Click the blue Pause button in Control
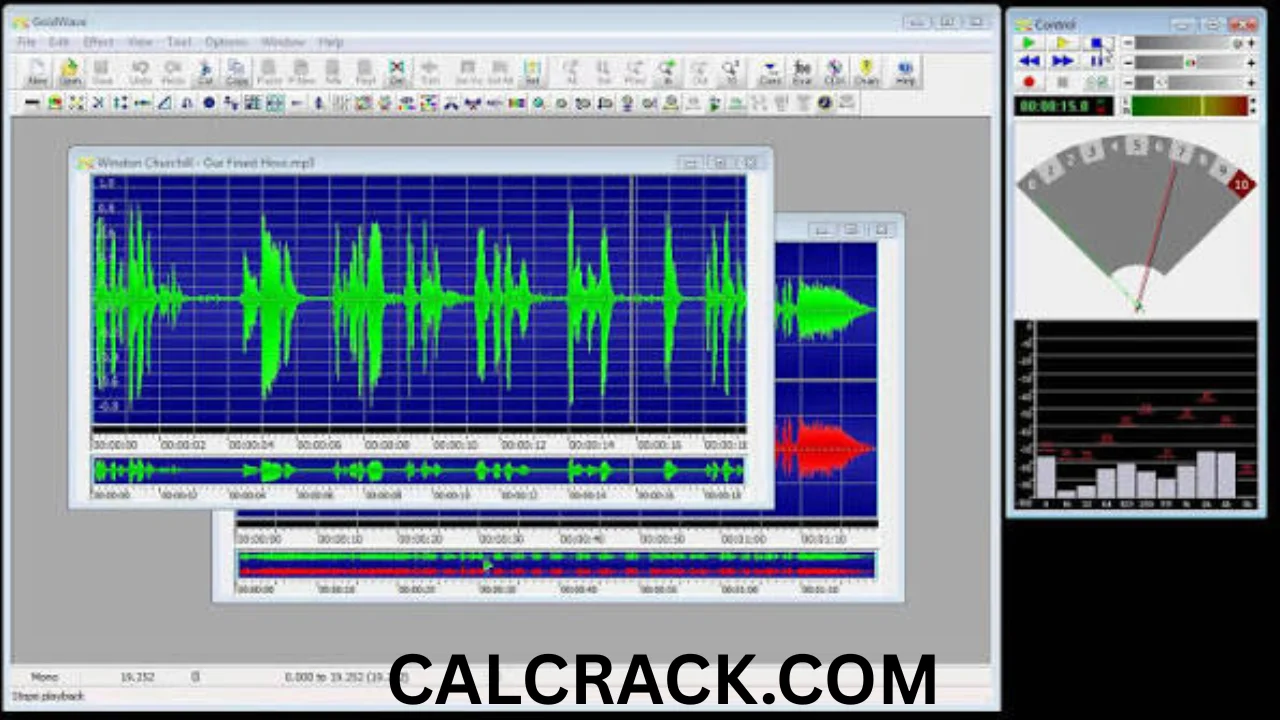 click(1096, 62)
